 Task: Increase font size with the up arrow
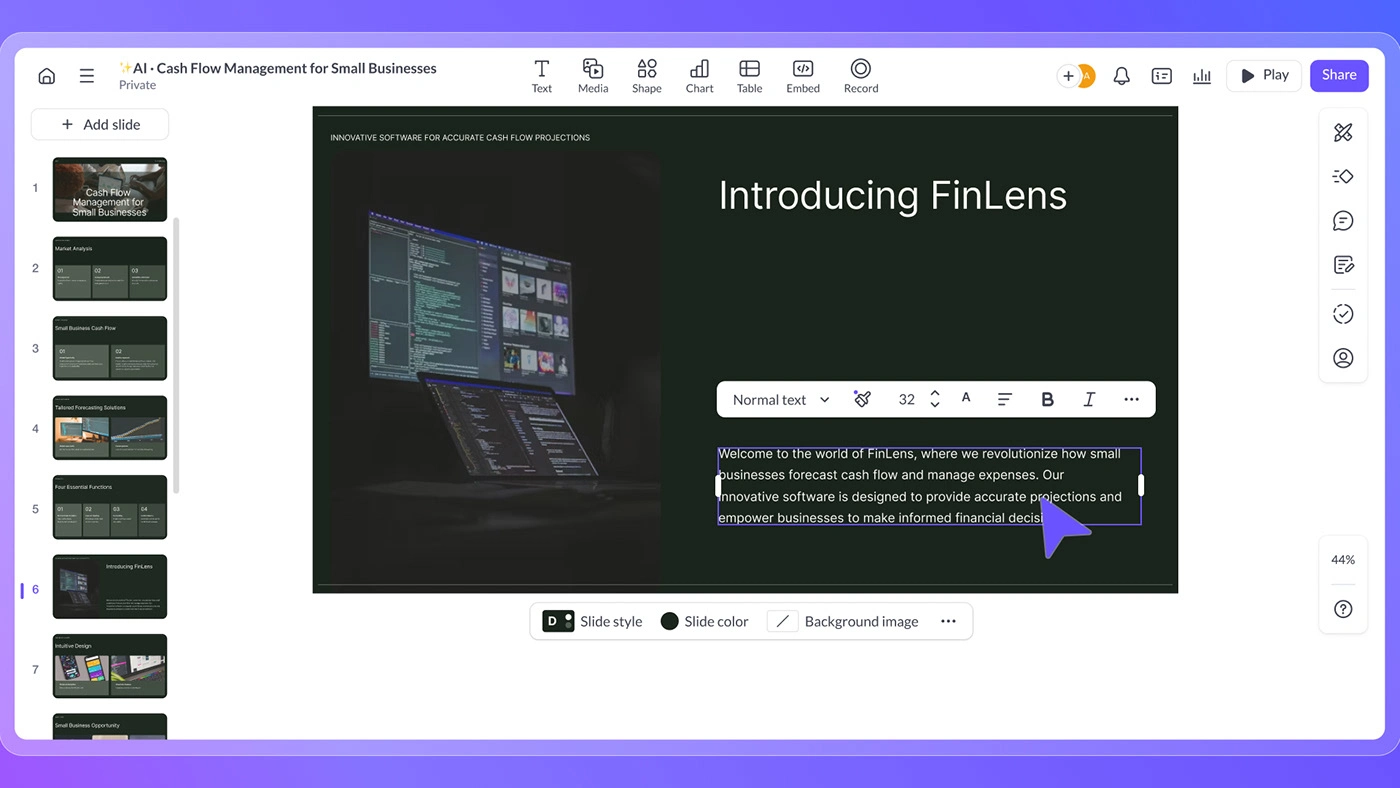pos(935,393)
